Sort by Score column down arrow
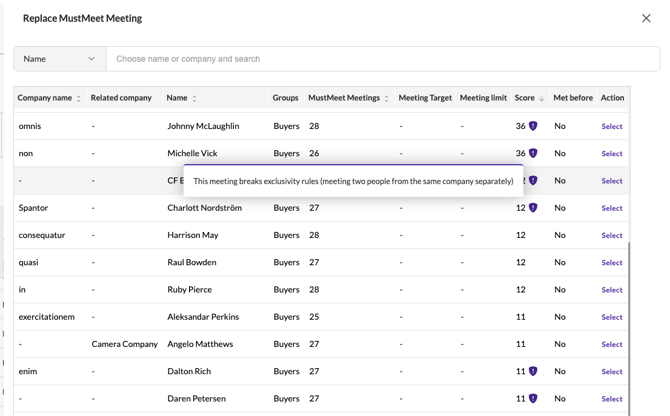The width and height of the screenshot is (670, 416). 541,98
